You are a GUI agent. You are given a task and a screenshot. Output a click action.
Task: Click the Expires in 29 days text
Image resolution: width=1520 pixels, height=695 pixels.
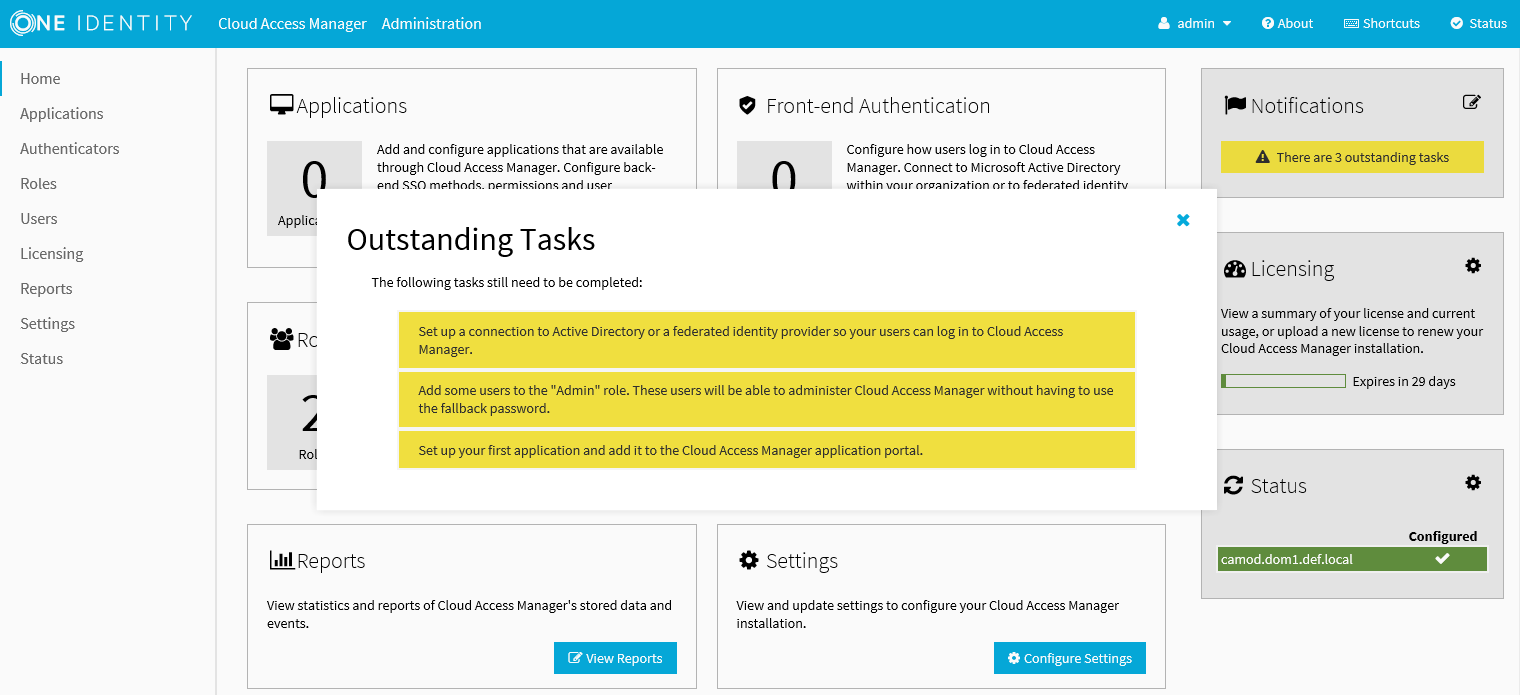1404,381
